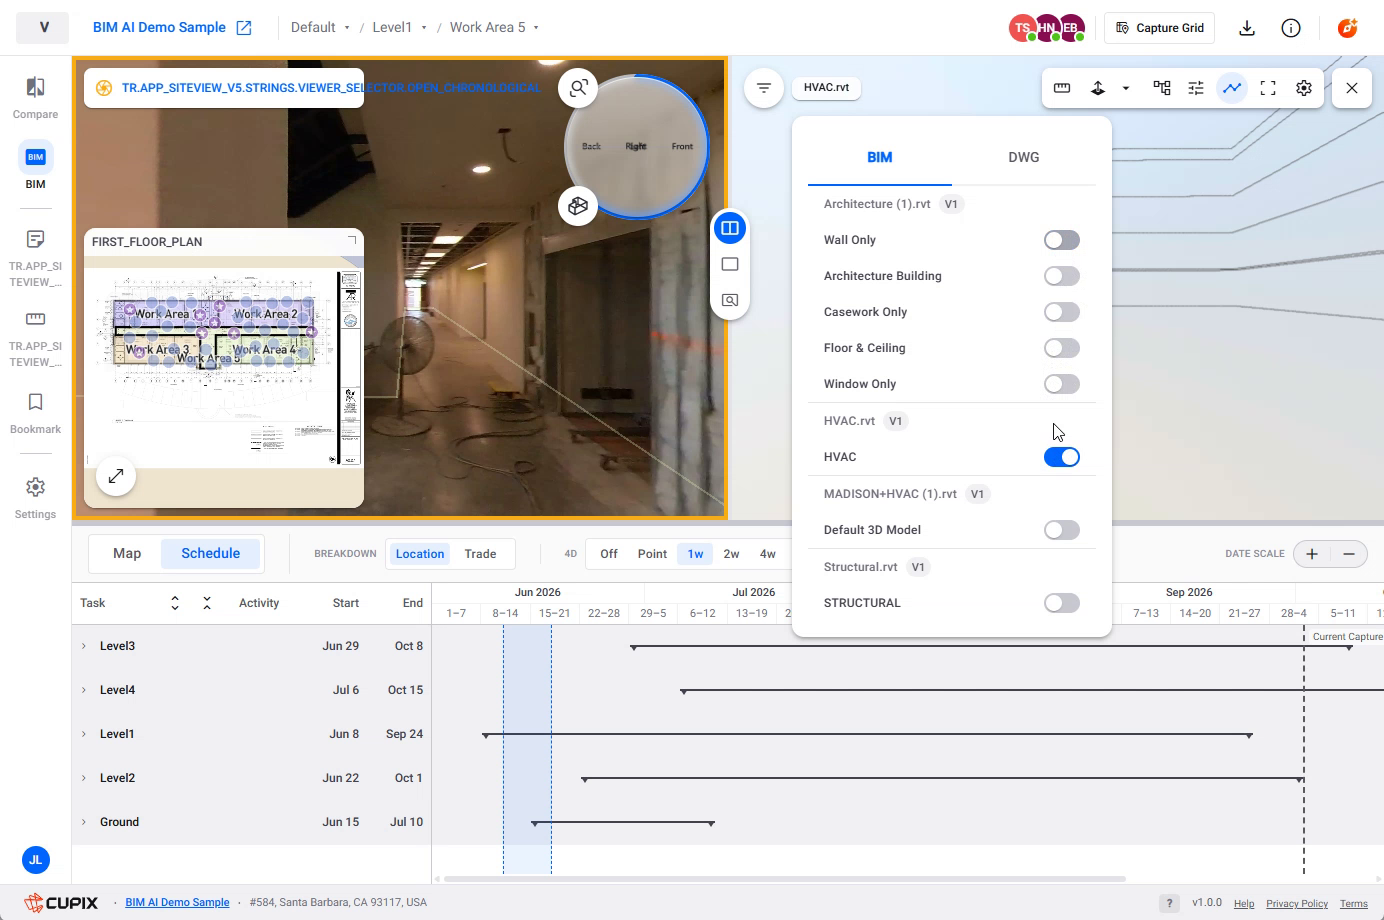This screenshot has width=1384, height=920.
Task: Enable Default 3D Model toggle
Action: click(x=1062, y=530)
